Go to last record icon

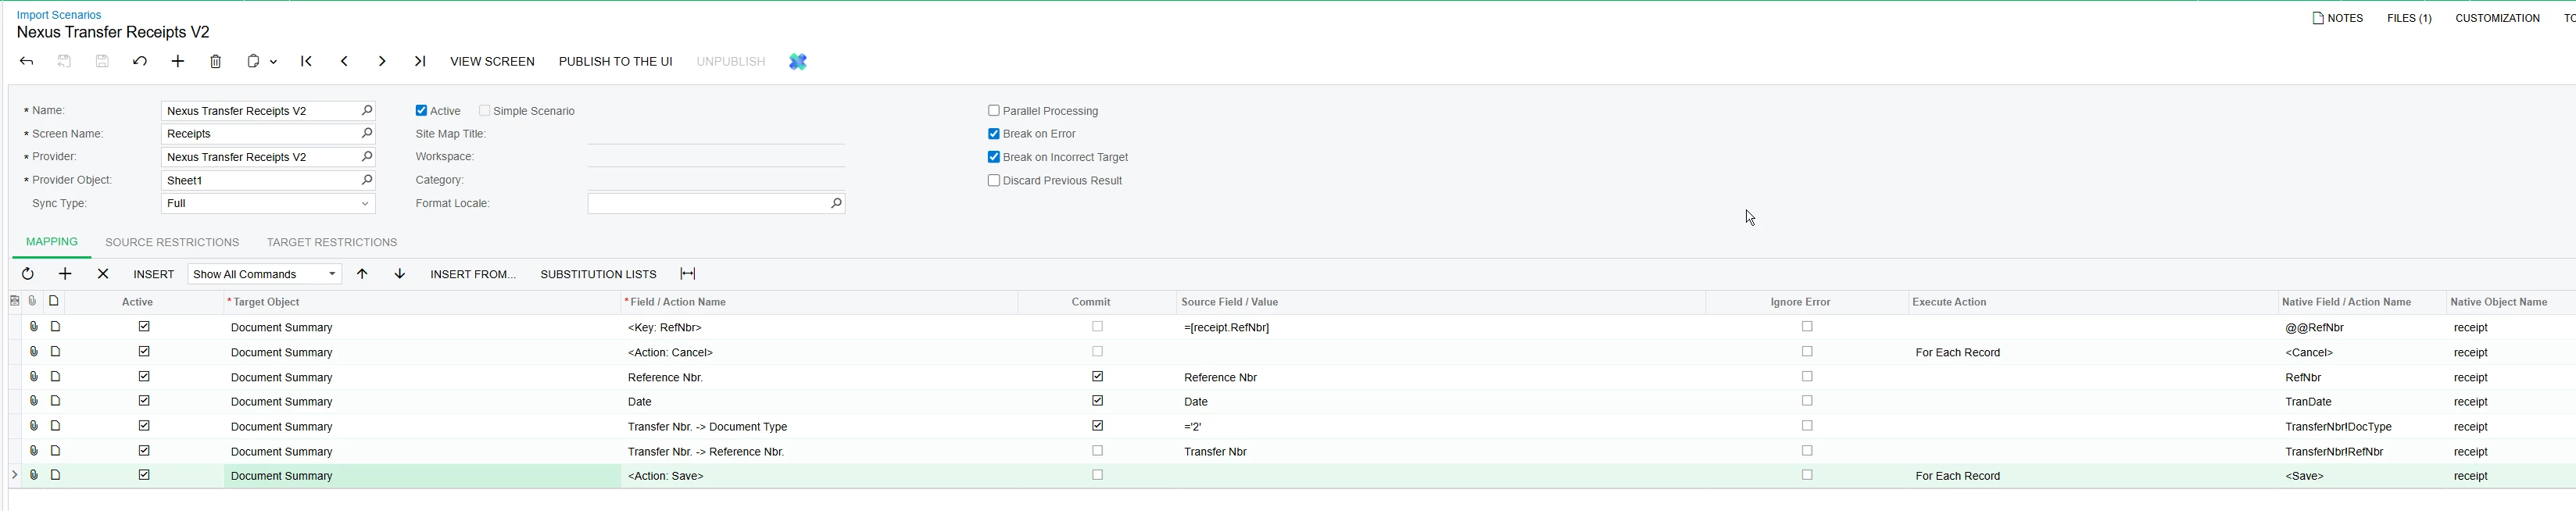click(x=420, y=62)
